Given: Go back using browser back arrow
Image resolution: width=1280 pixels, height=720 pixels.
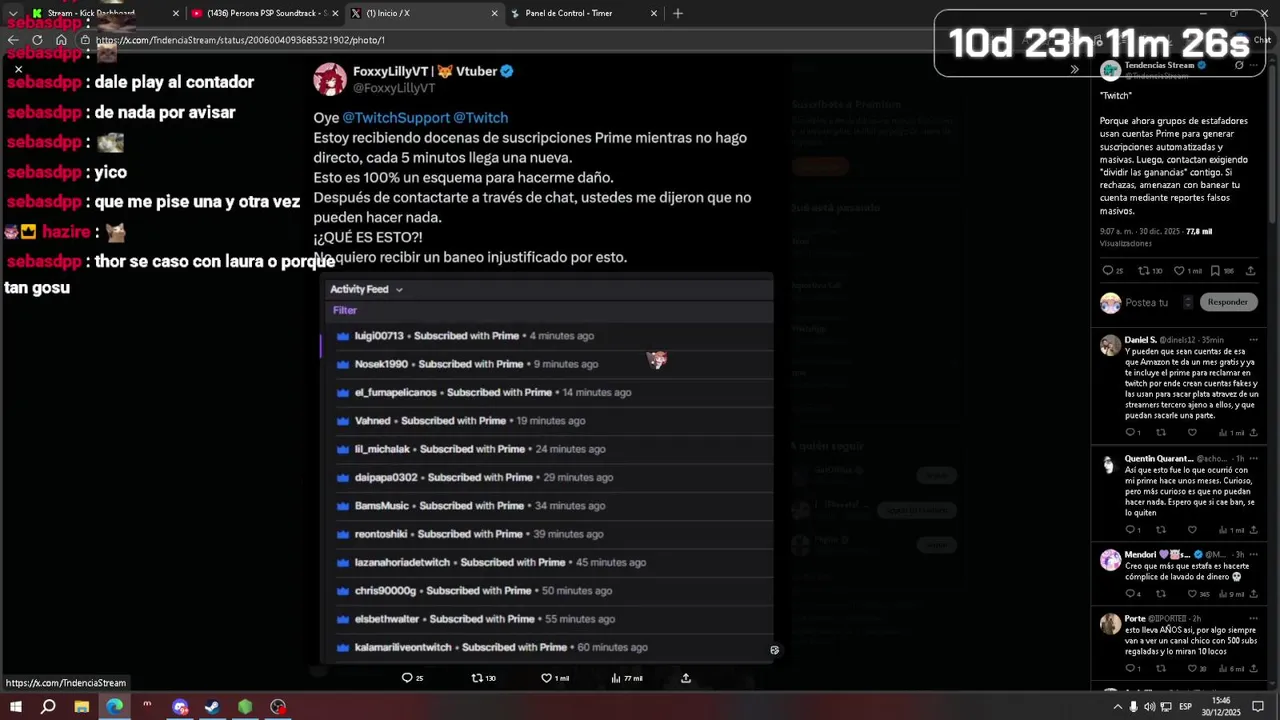Looking at the screenshot, I should (x=13, y=40).
